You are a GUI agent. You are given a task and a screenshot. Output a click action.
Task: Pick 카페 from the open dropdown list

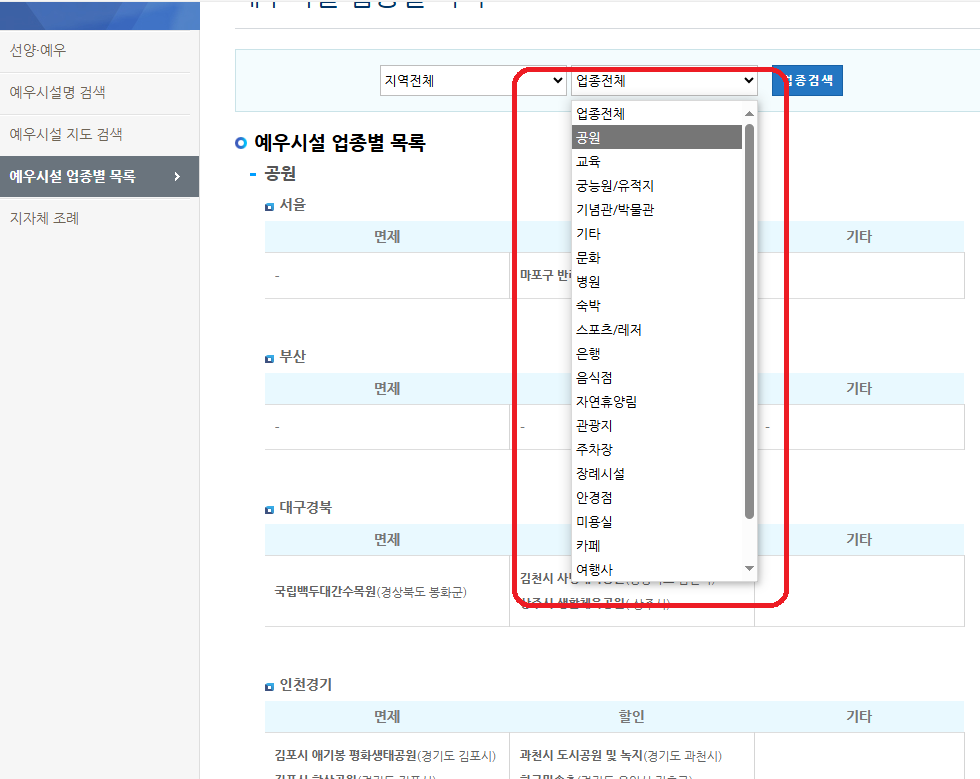(x=657, y=545)
